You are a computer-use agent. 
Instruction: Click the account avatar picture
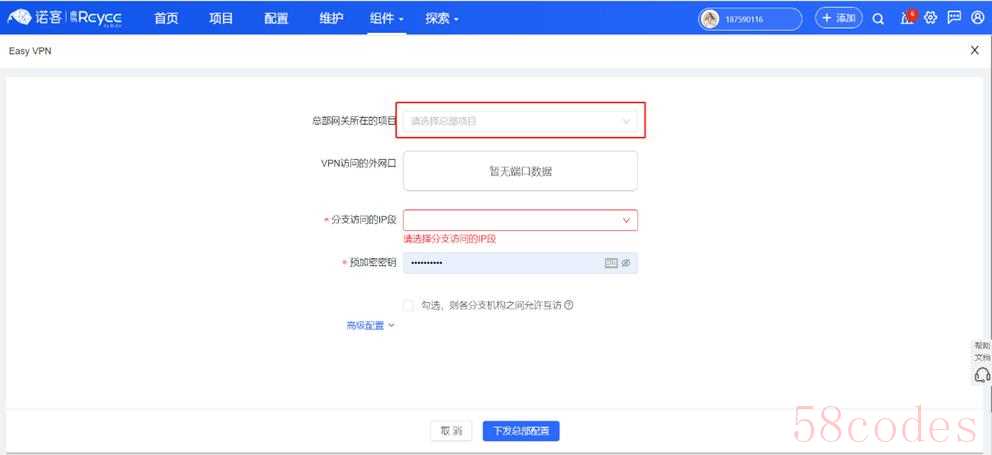710,19
